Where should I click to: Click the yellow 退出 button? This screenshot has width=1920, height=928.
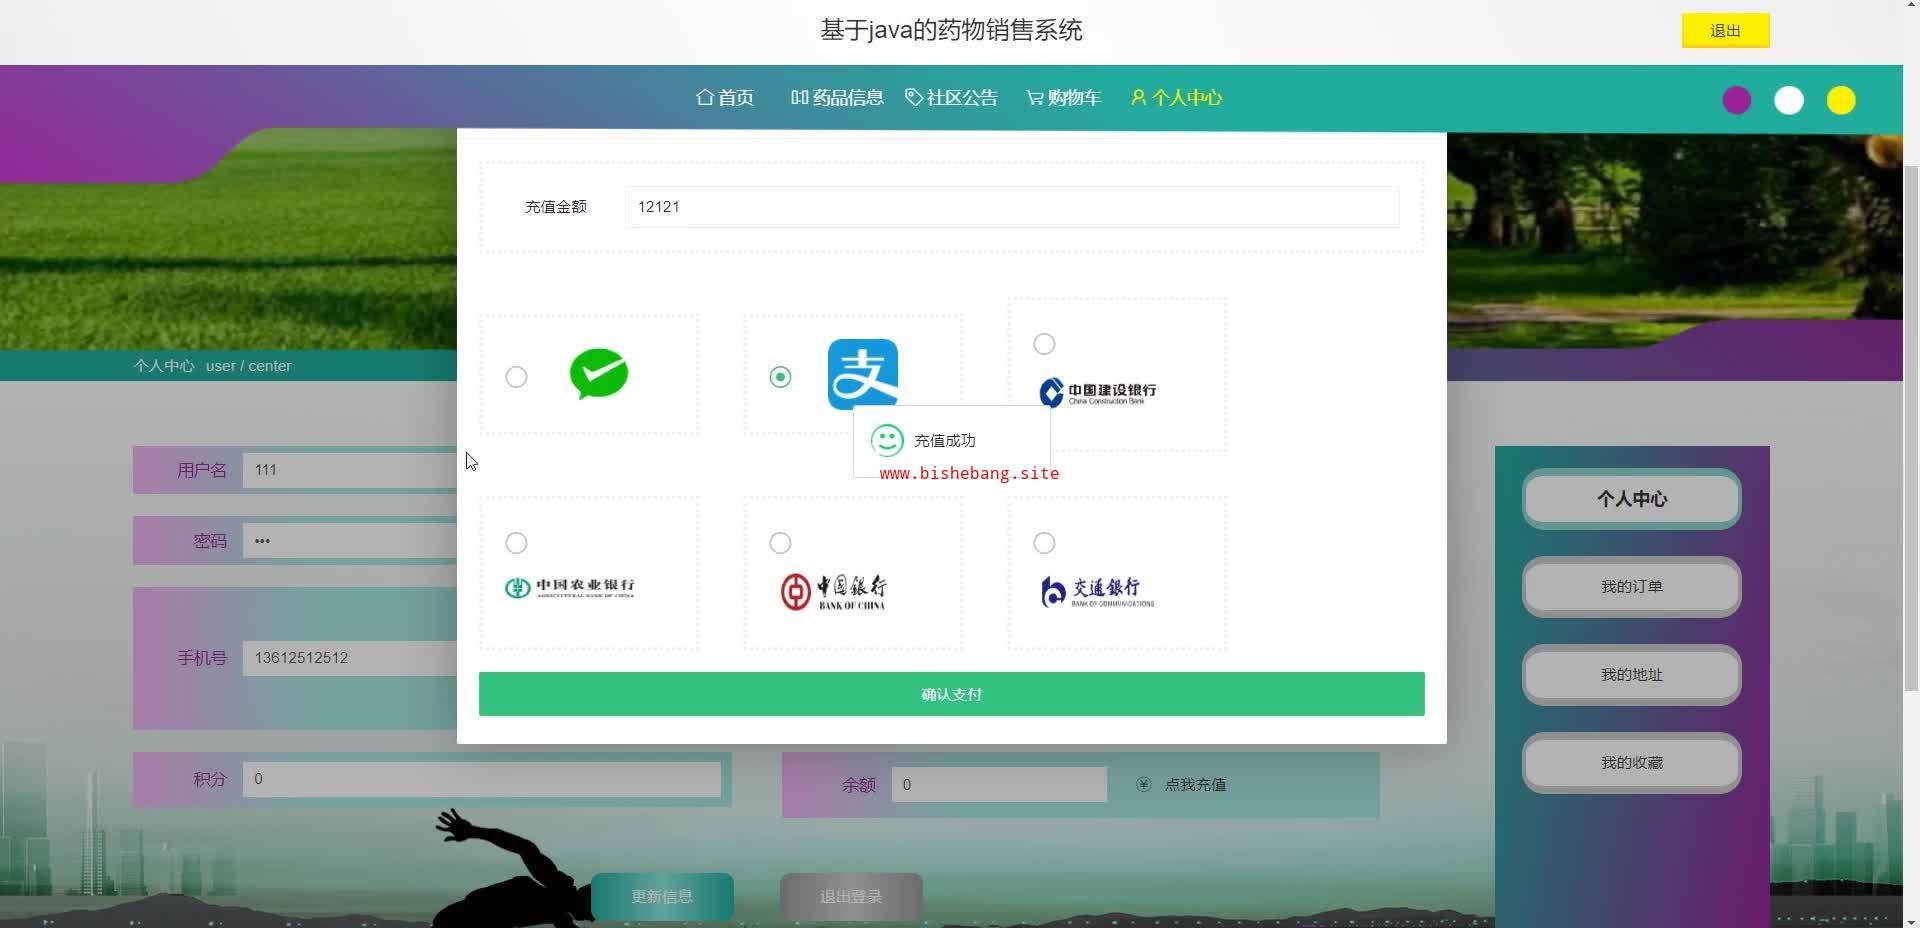[x=1726, y=31]
